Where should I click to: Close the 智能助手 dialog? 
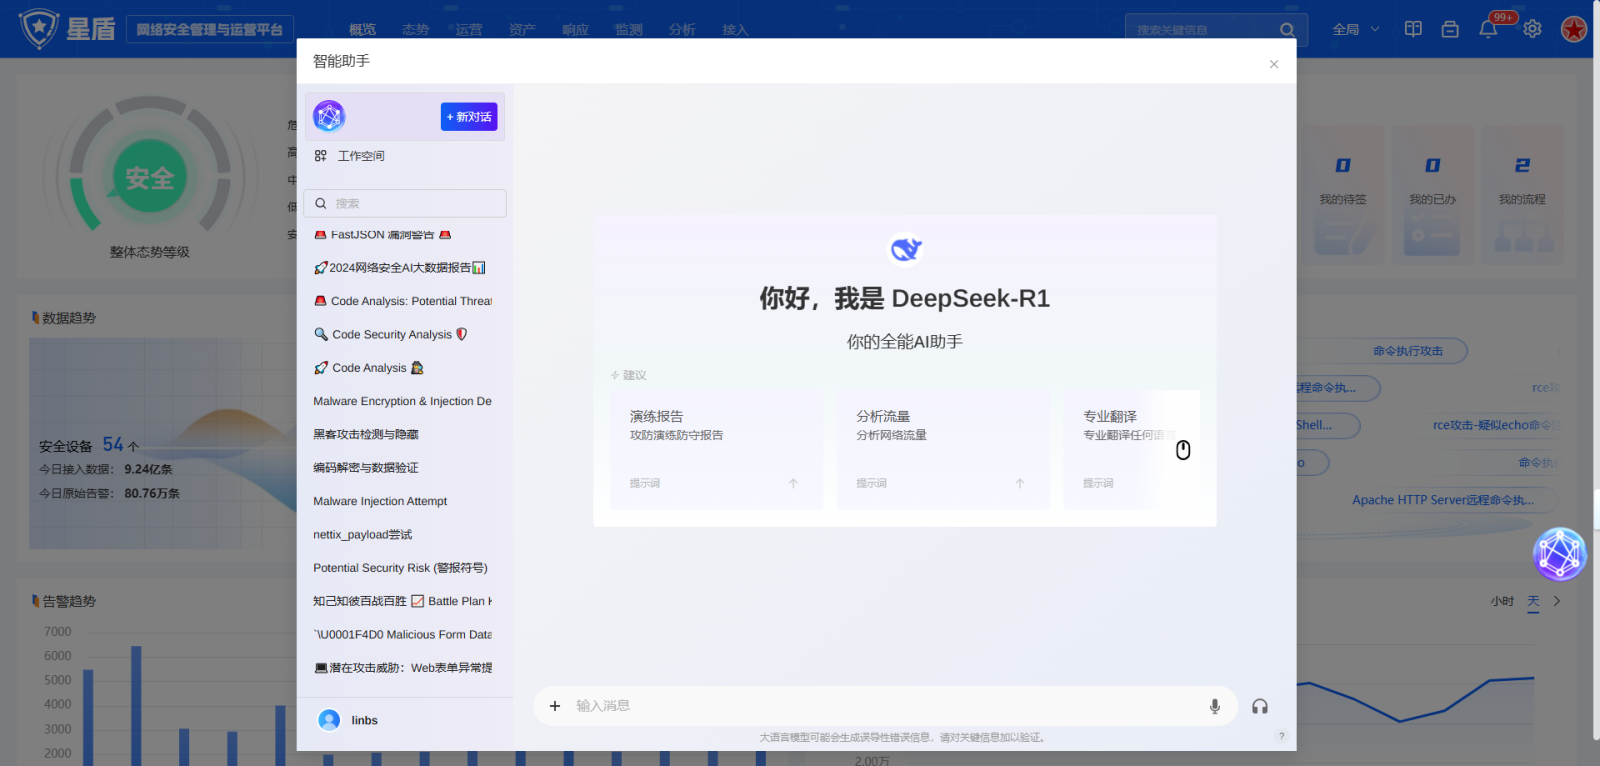pos(1273,64)
